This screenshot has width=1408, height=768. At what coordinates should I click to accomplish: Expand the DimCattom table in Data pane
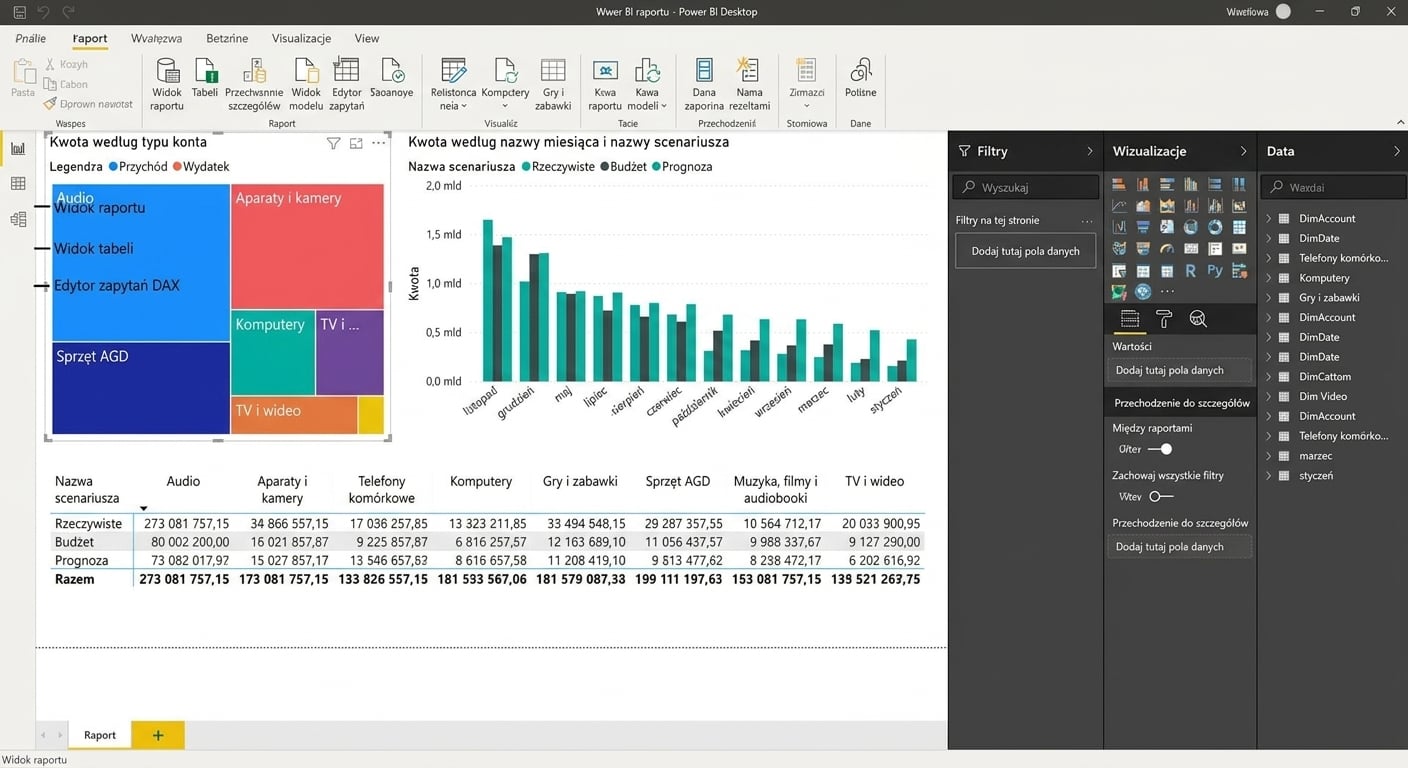point(1269,376)
